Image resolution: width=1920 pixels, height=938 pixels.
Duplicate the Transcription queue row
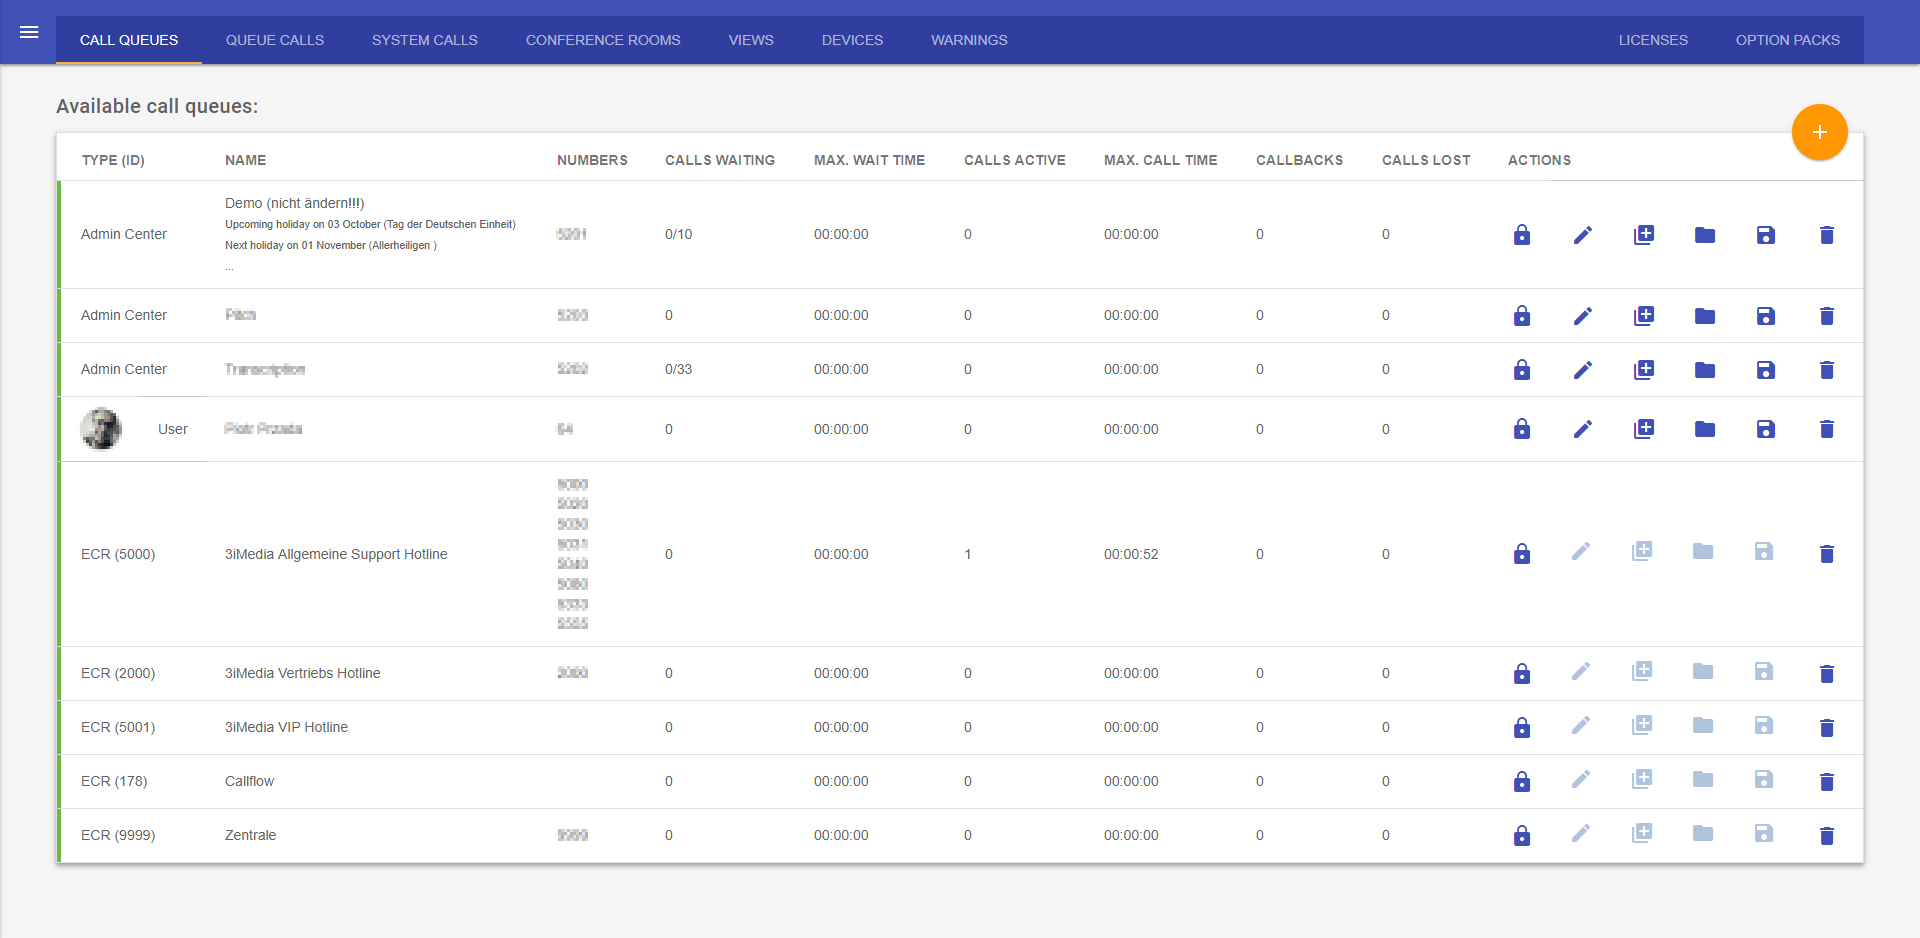1643,370
